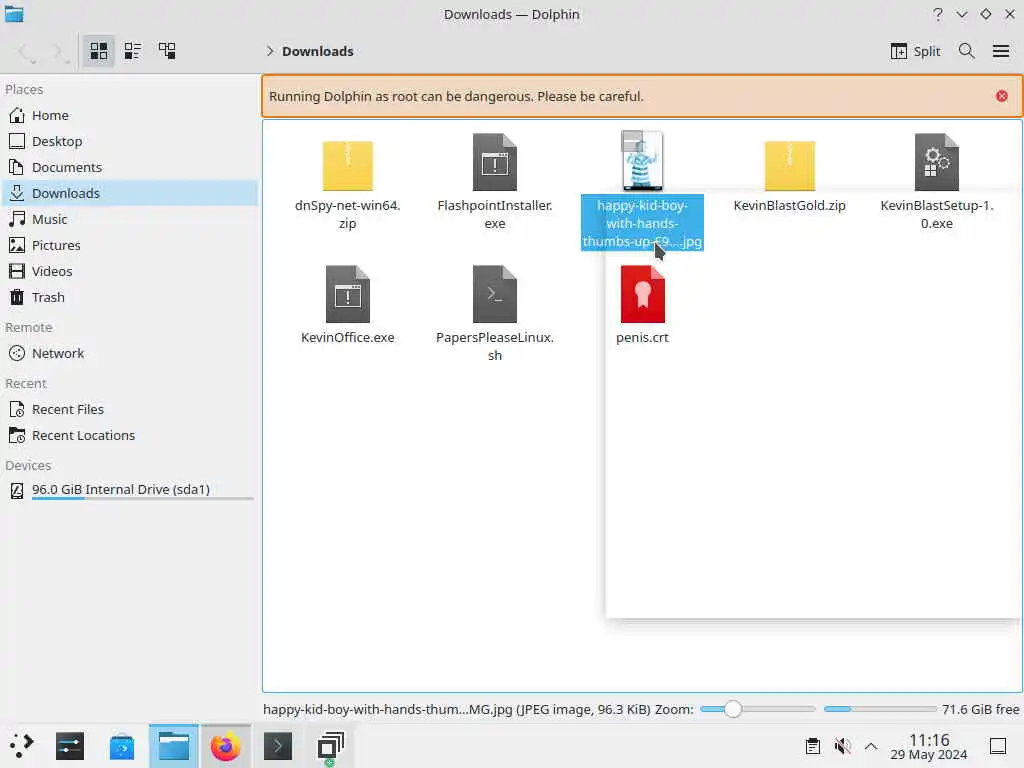Open Network in Remote section

point(129,353)
